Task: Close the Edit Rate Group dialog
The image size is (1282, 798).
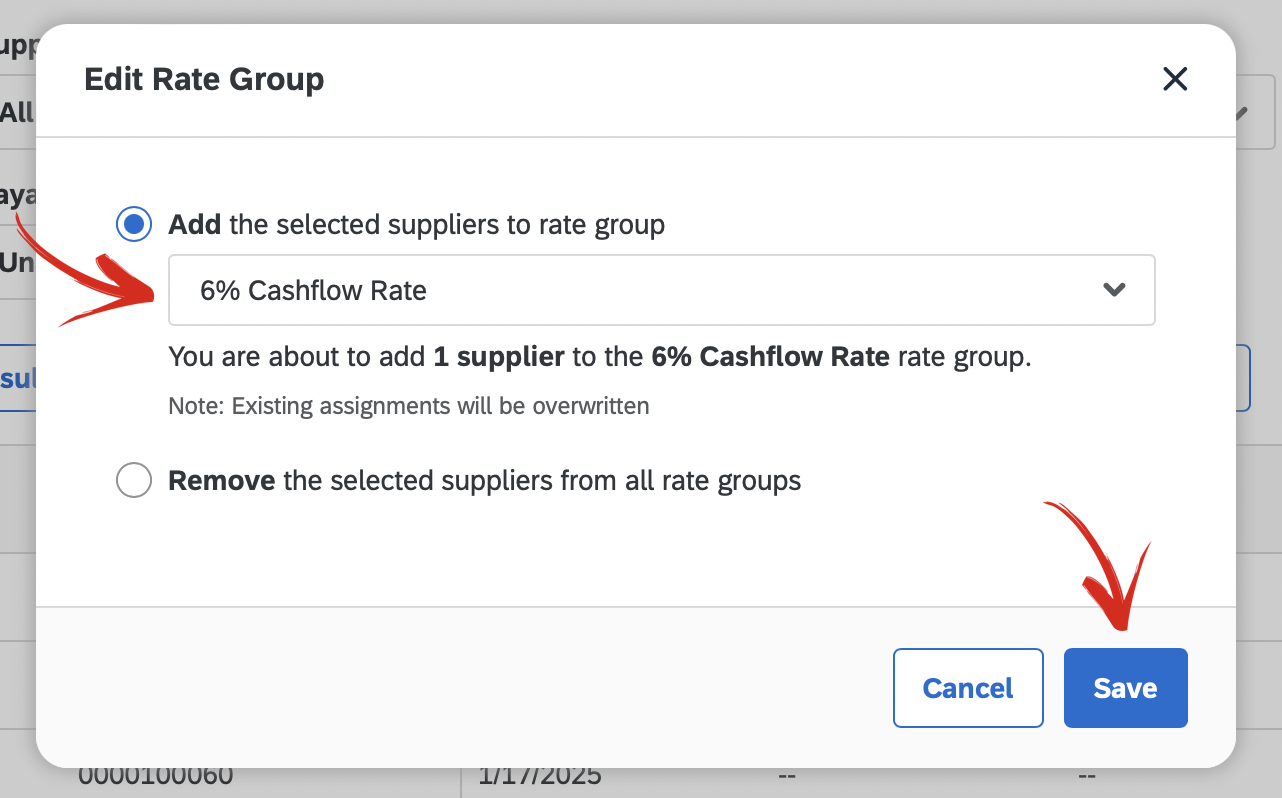Action: [x=1175, y=79]
